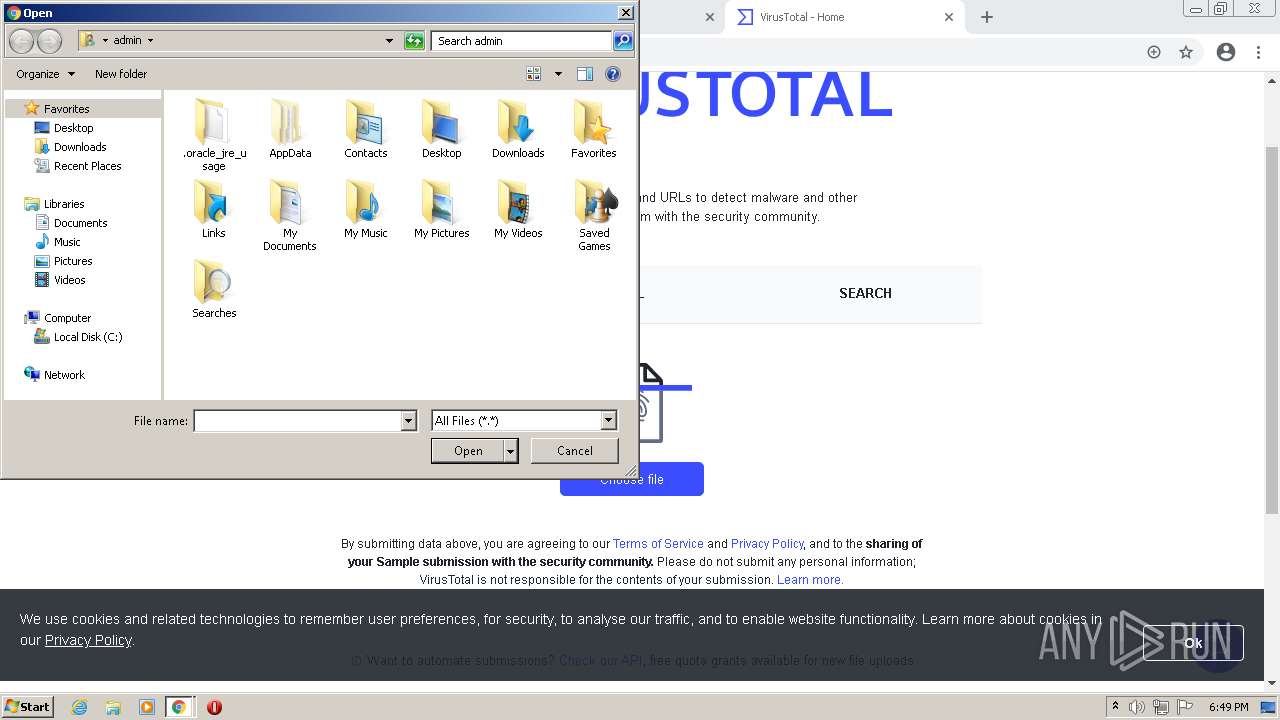This screenshot has height=720, width=1280.
Task: Expand the Organize menu
Action: tap(45, 74)
